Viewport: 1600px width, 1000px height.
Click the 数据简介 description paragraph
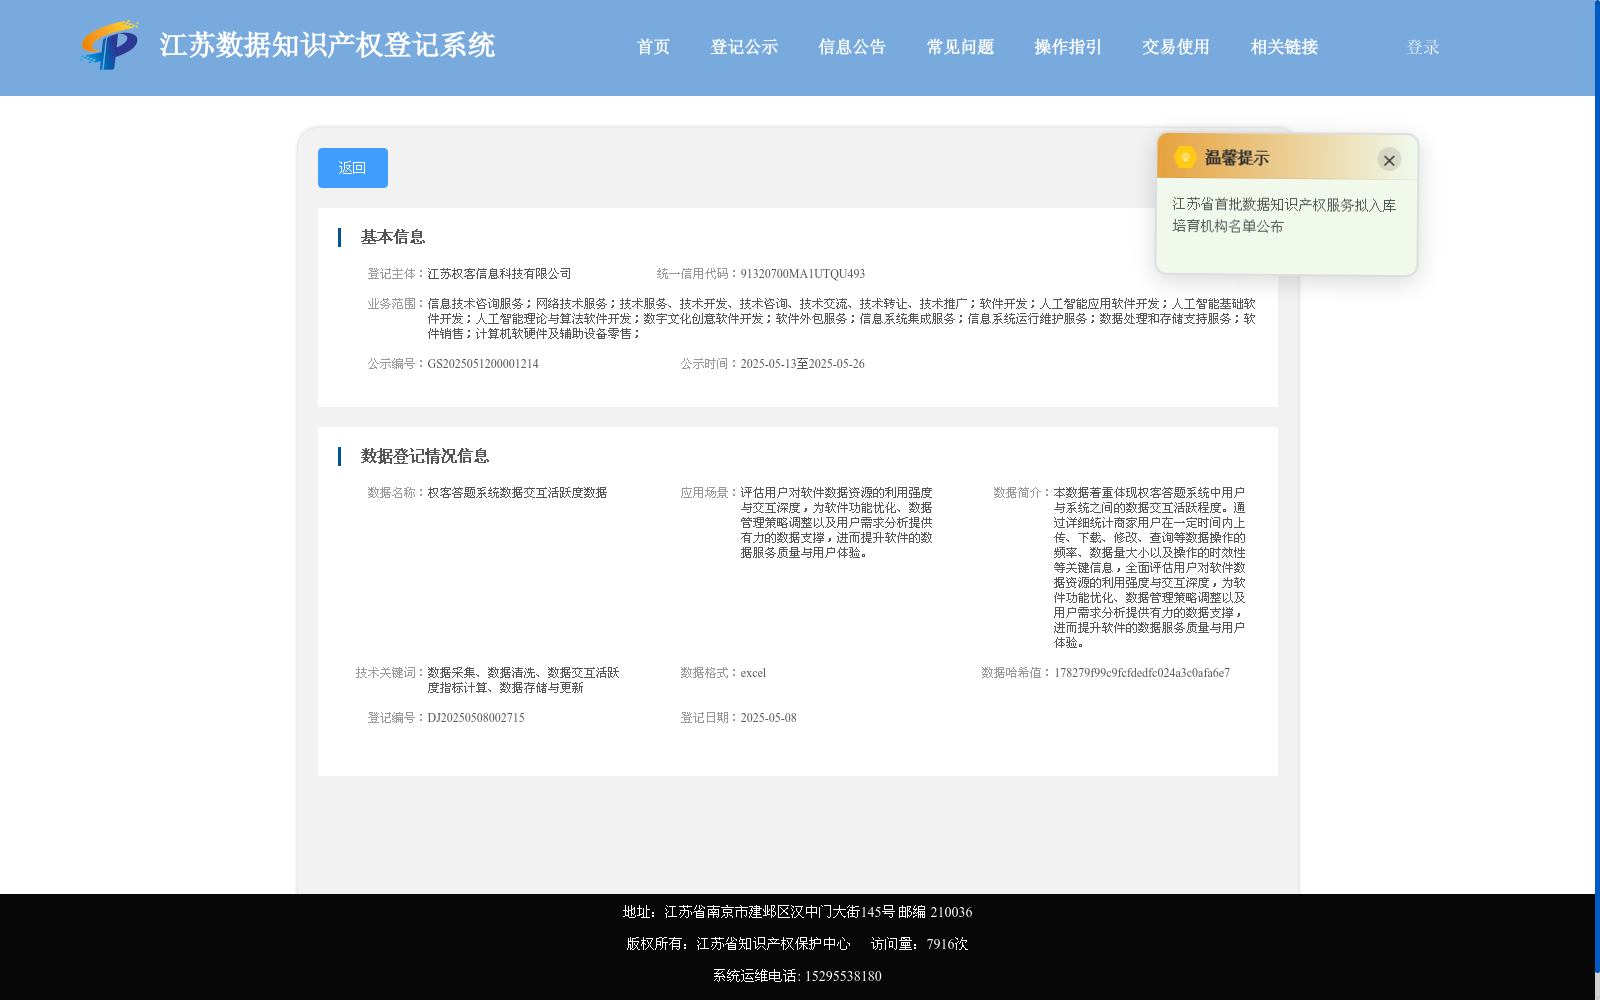coord(1149,568)
